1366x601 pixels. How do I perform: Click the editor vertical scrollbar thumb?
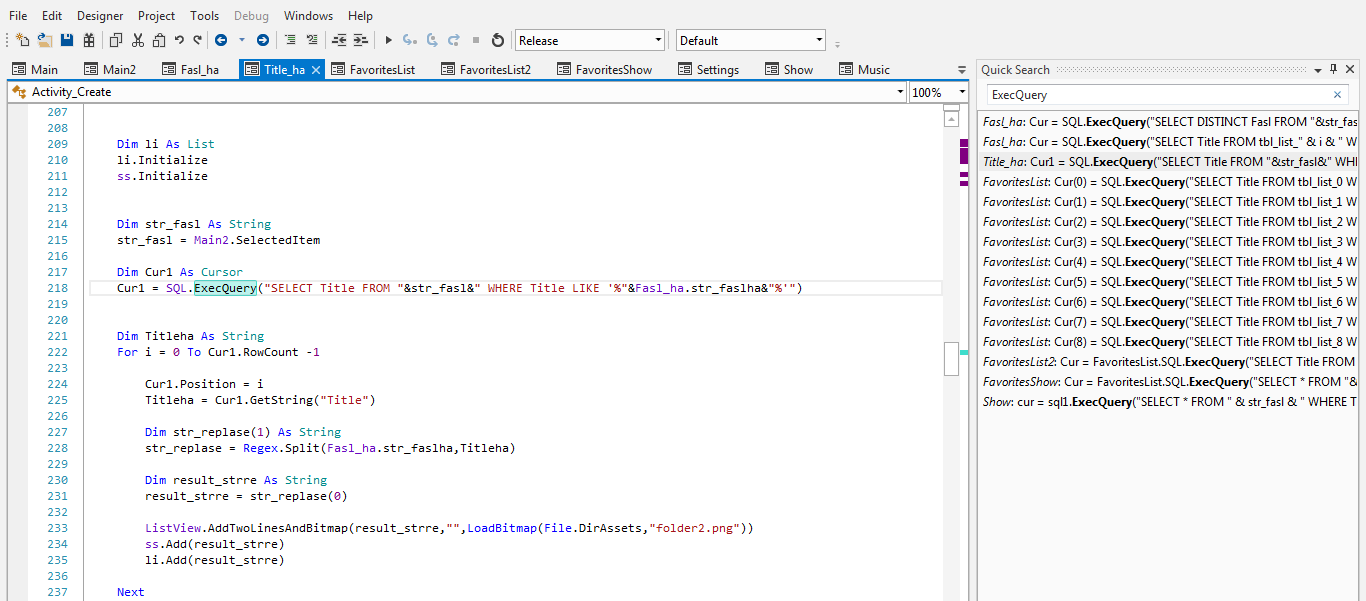point(951,358)
